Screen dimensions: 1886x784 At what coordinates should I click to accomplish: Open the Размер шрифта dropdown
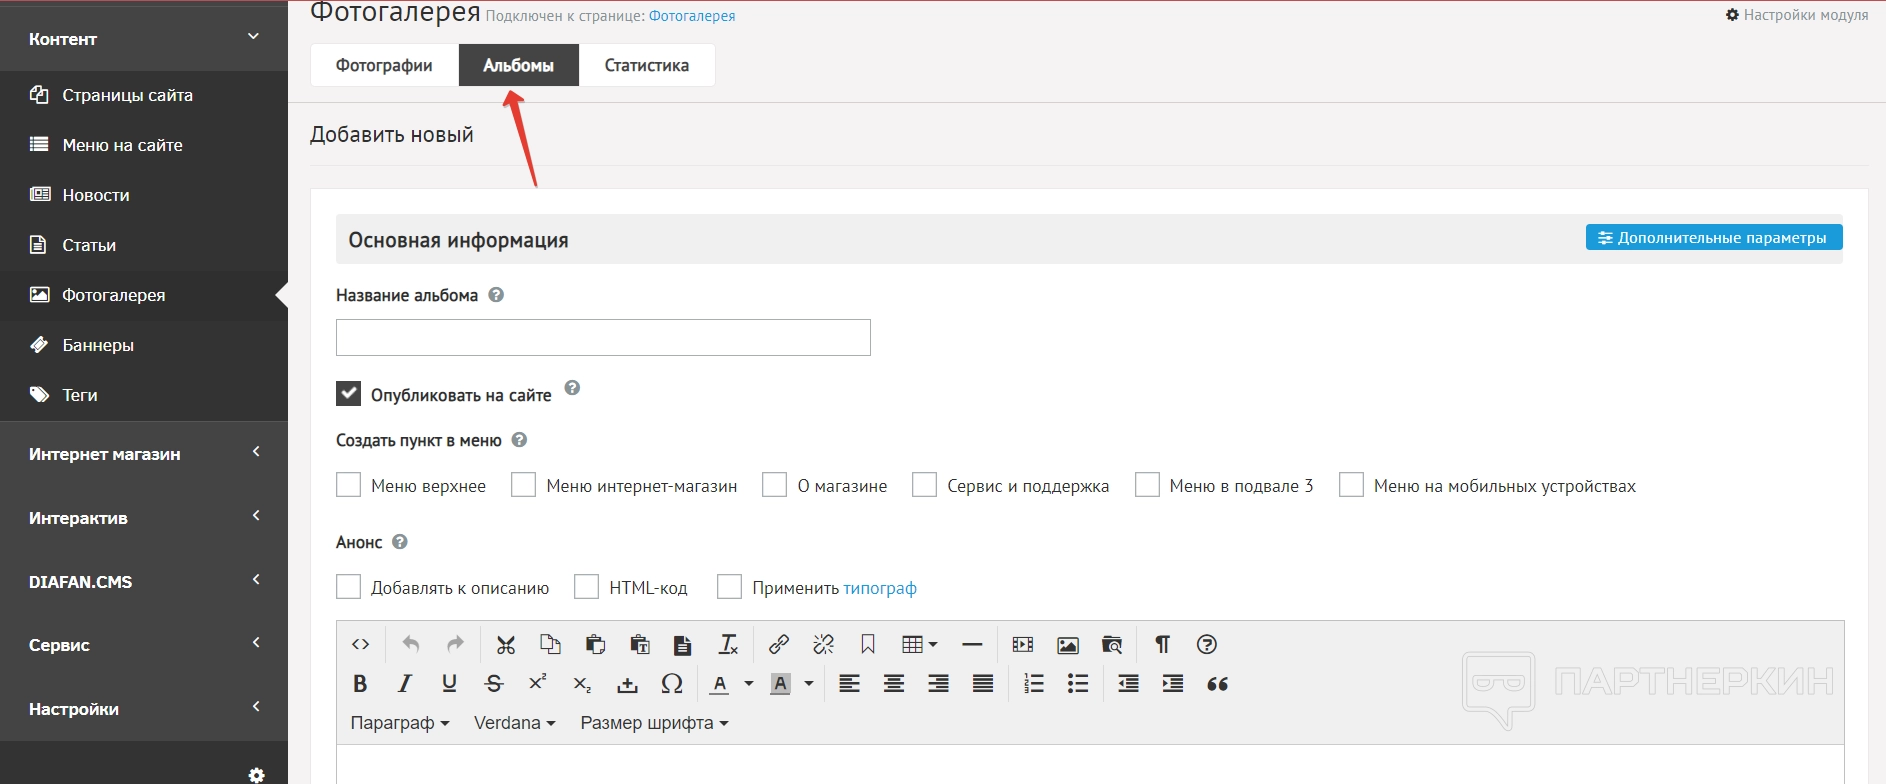click(654, 723)
